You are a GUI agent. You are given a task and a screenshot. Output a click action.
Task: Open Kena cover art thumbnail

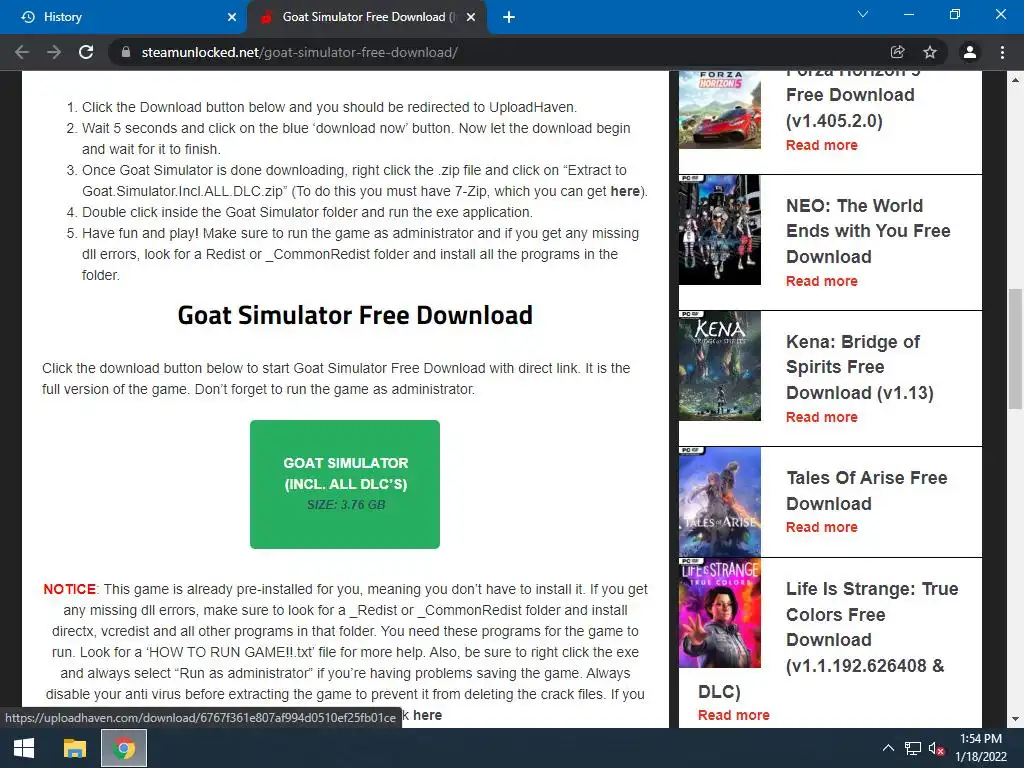pyautogui.click(x=720, y=366)
